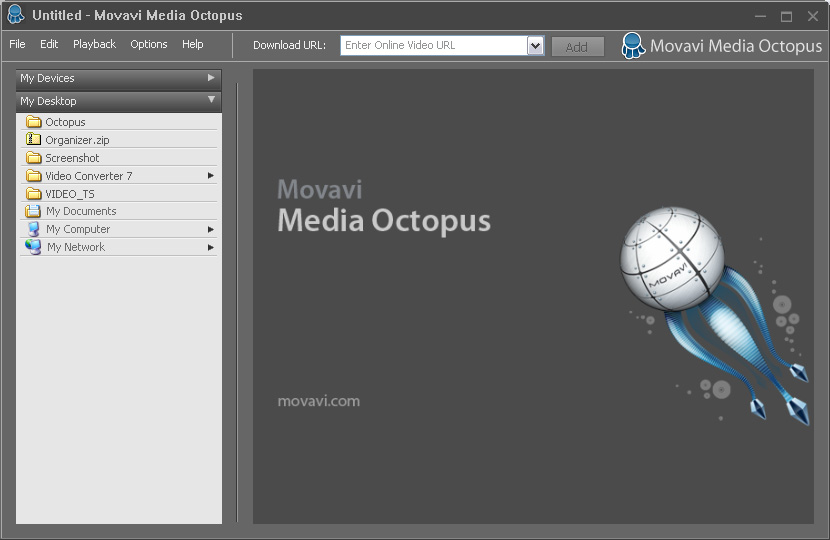Select the Video Converter 7 label
Image resolution: width=830 pixels, height=540 pixels.
[x=88, y=176]
